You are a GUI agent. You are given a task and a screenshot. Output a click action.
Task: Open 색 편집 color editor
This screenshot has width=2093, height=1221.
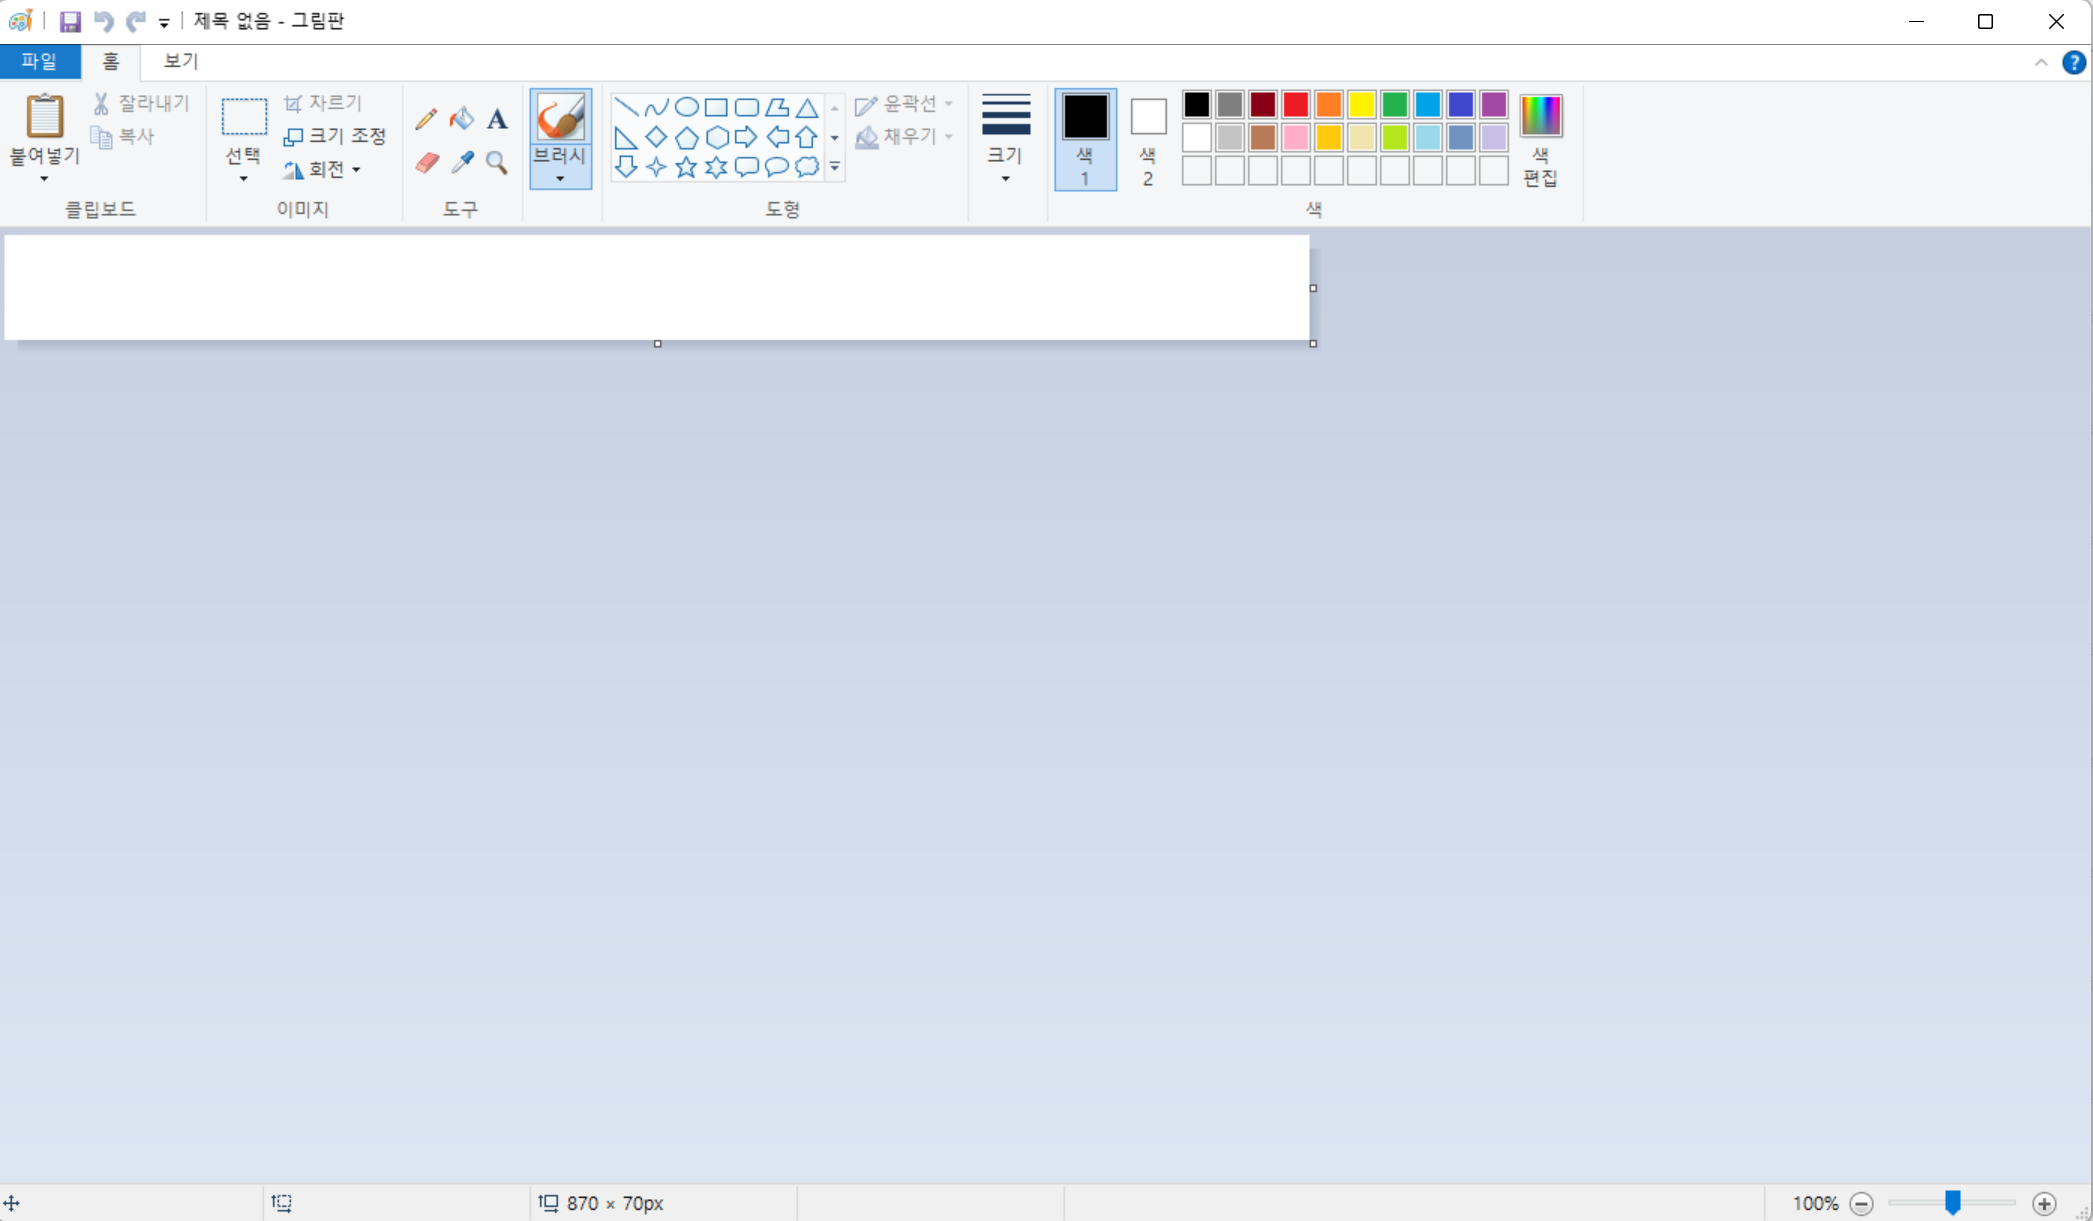coord(1540,140)
